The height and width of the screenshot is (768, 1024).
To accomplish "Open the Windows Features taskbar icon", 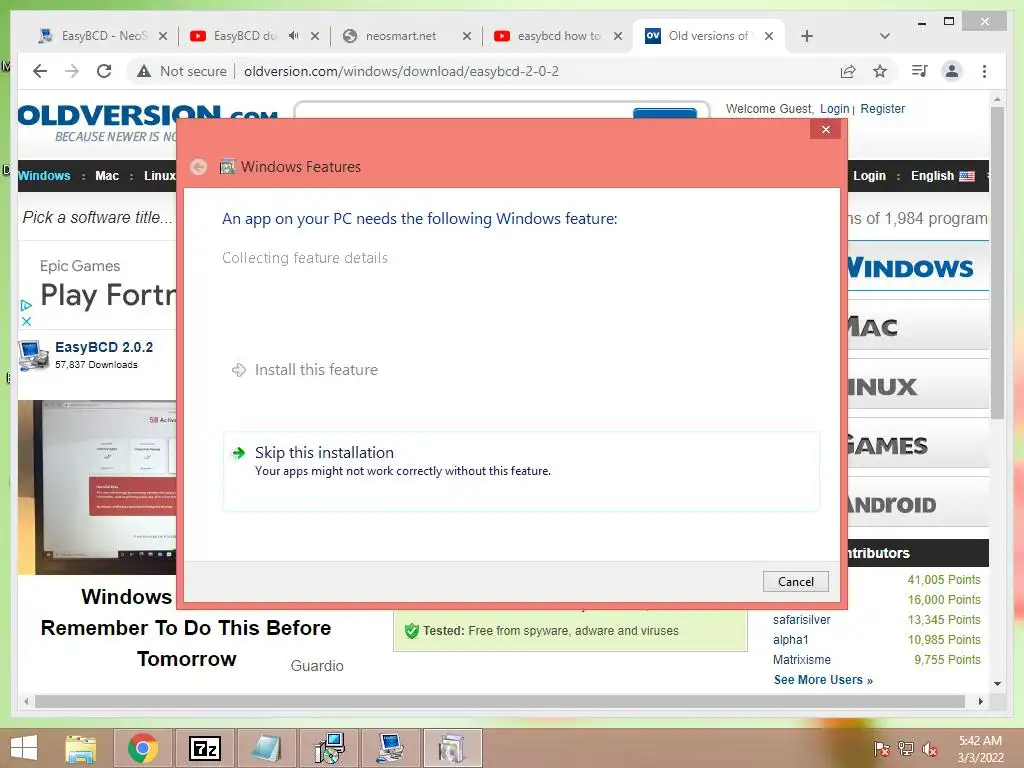I will point(452,748).
